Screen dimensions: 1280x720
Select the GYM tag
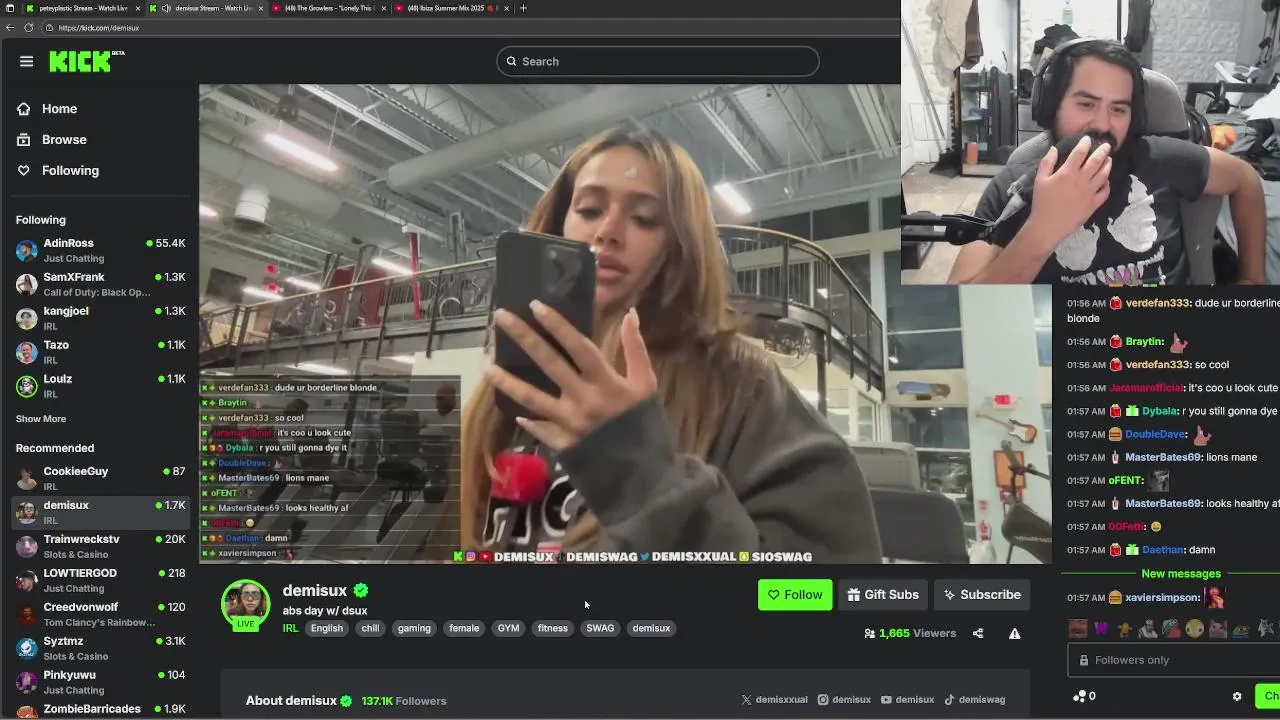pos(509,628)
